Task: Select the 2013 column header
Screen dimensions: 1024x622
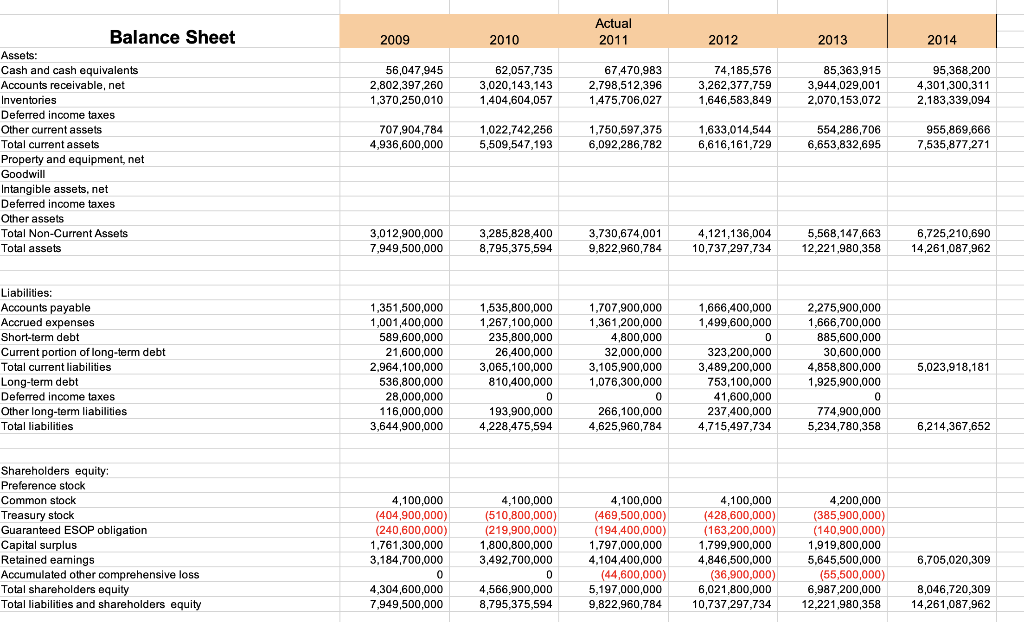Action: [832, 40]
